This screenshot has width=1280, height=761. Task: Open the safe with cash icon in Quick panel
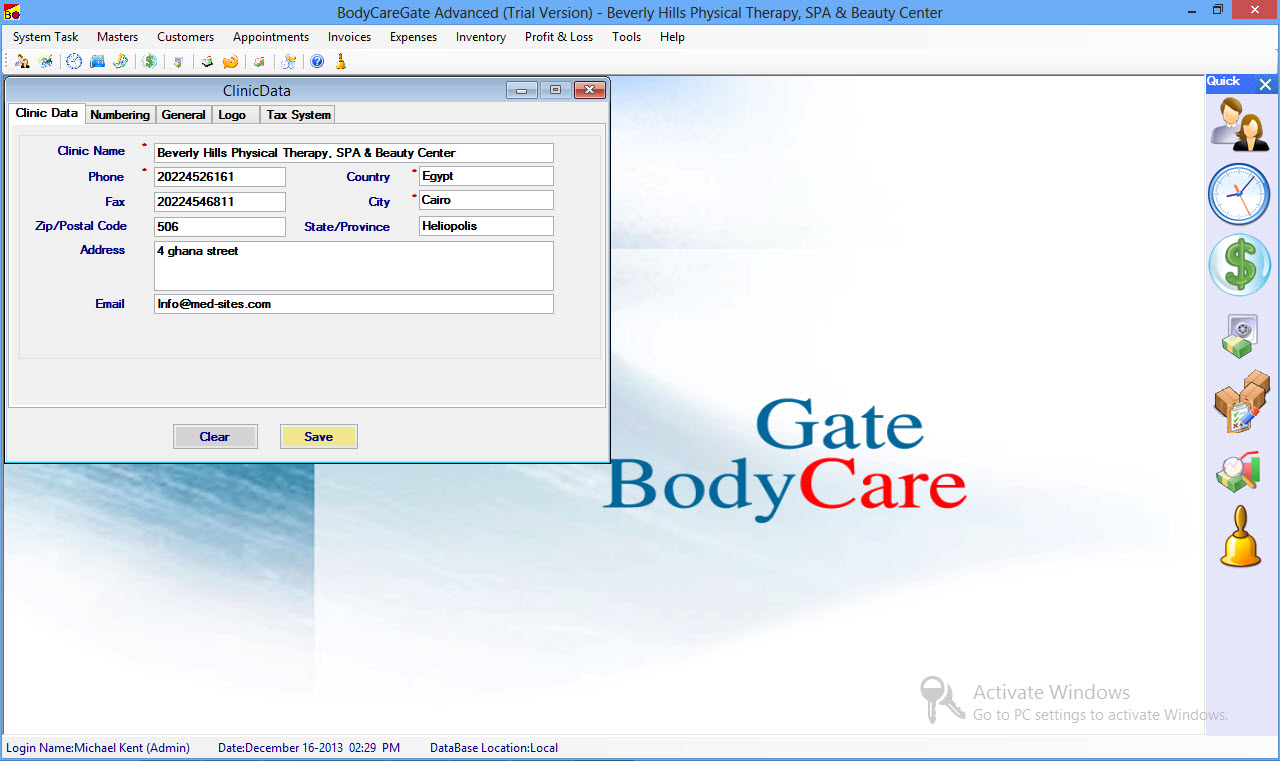click(1239, 335)
